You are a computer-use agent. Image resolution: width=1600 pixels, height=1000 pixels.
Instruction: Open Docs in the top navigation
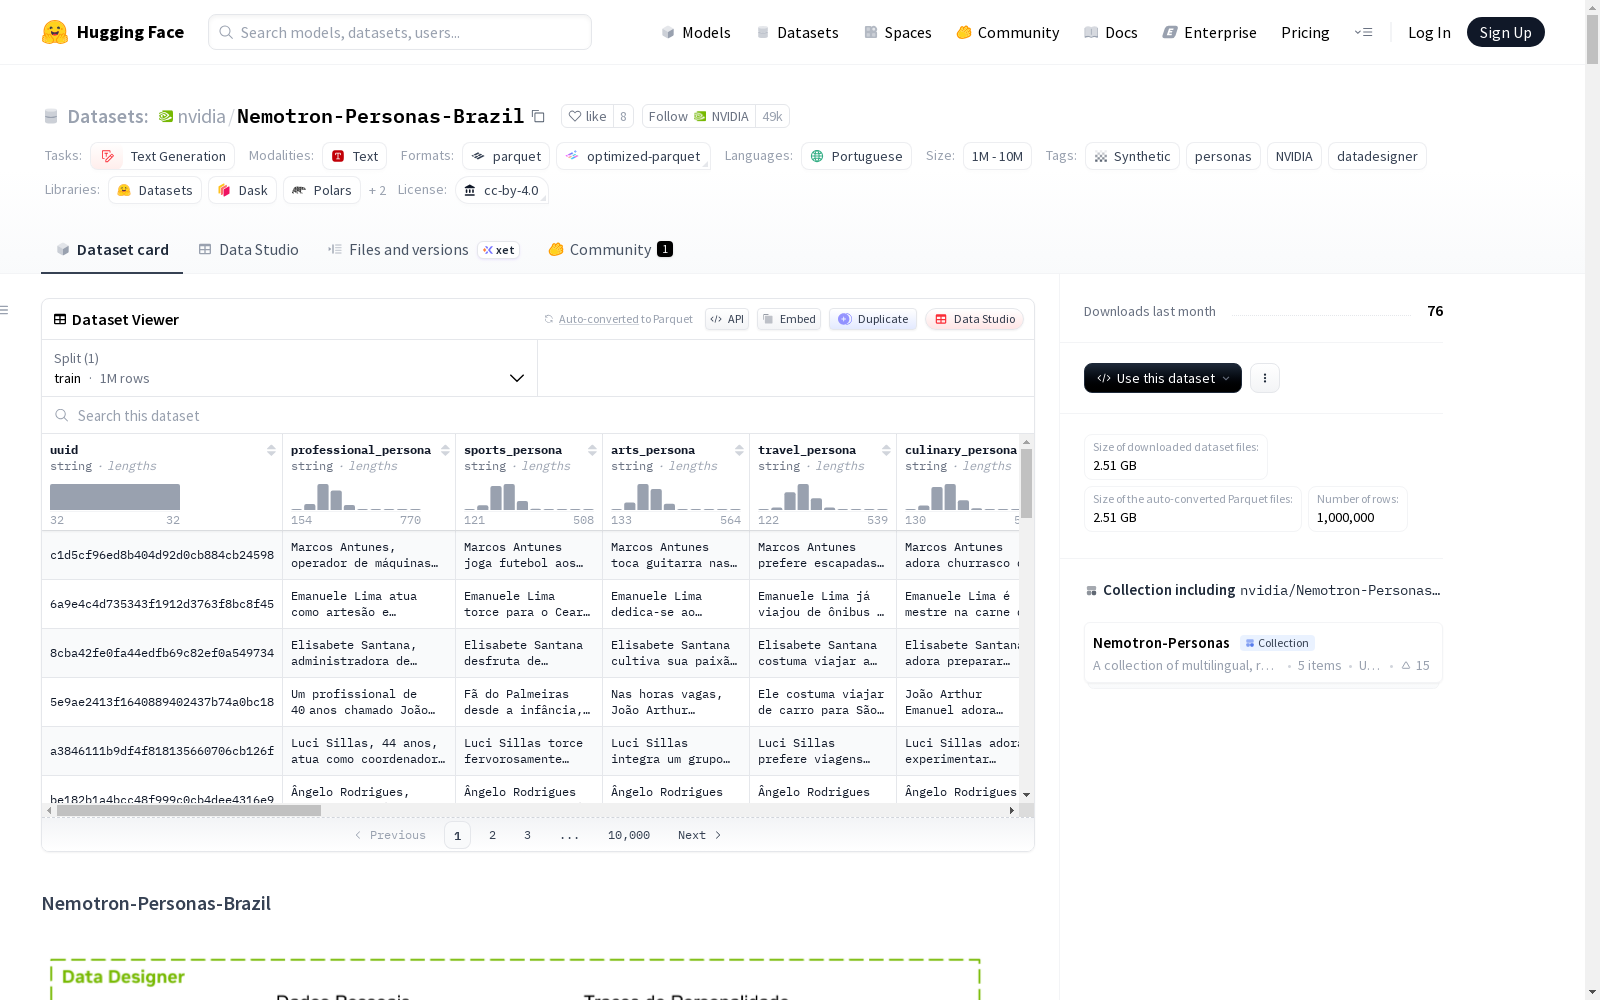pos(1111,32)
